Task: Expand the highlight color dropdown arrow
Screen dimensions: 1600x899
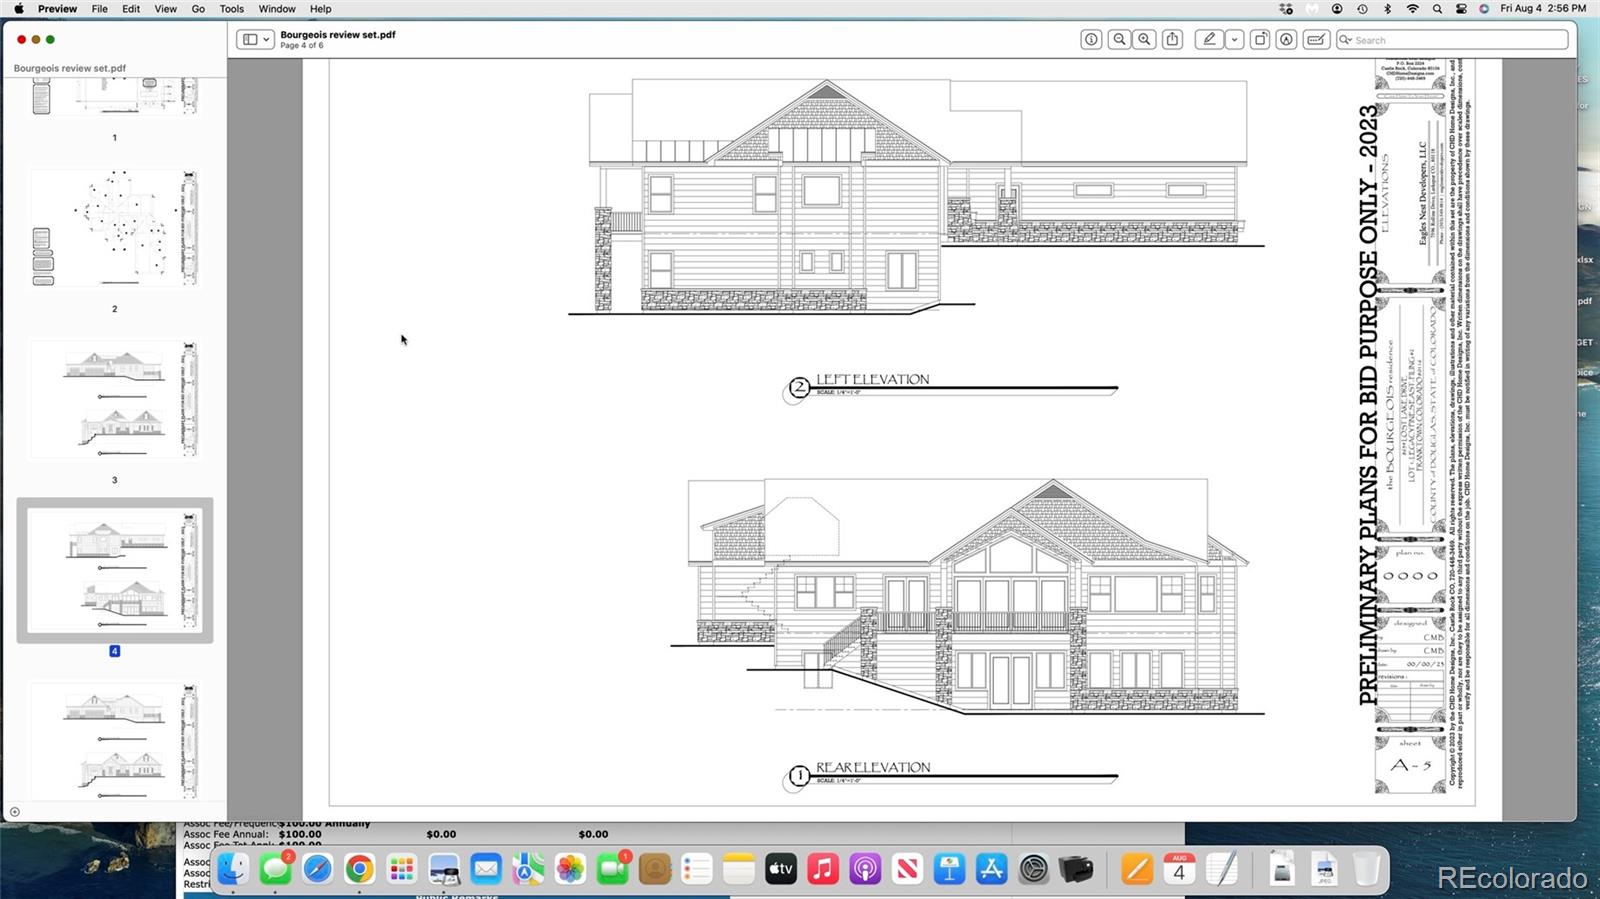Action: (x=1235, y=40)
